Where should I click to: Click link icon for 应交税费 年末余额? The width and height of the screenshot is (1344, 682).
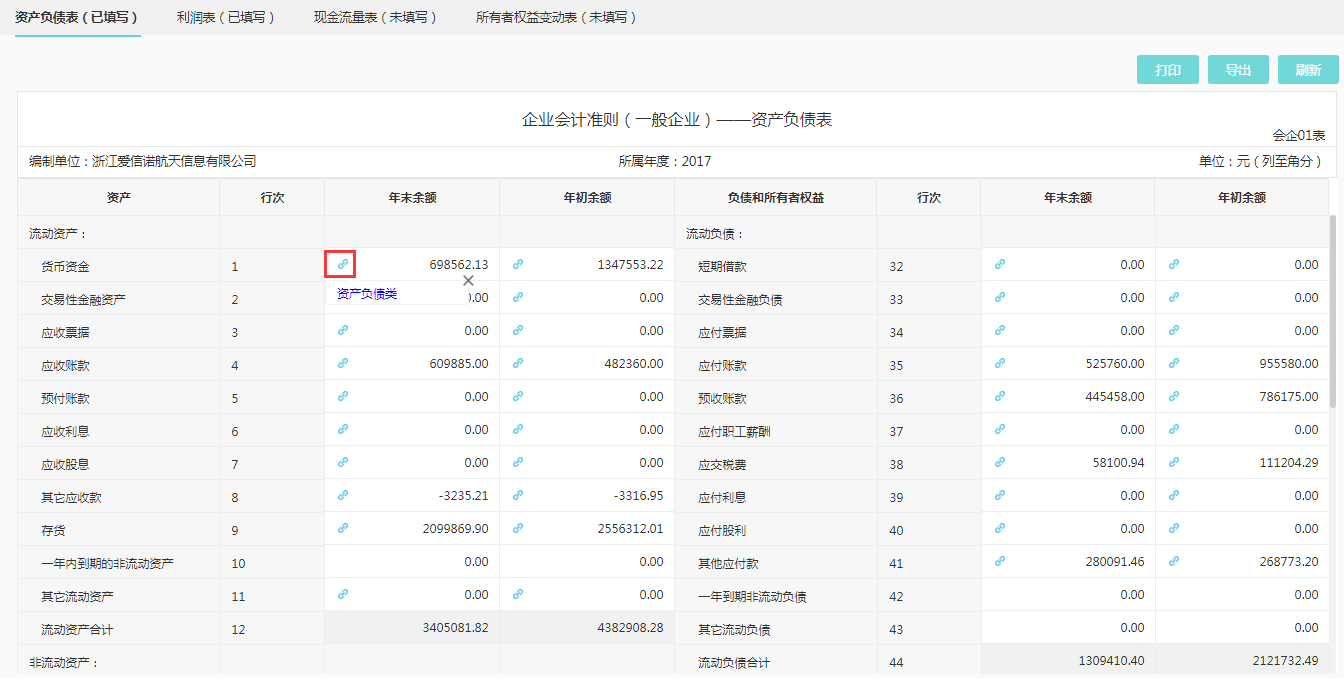pos(999,462)
